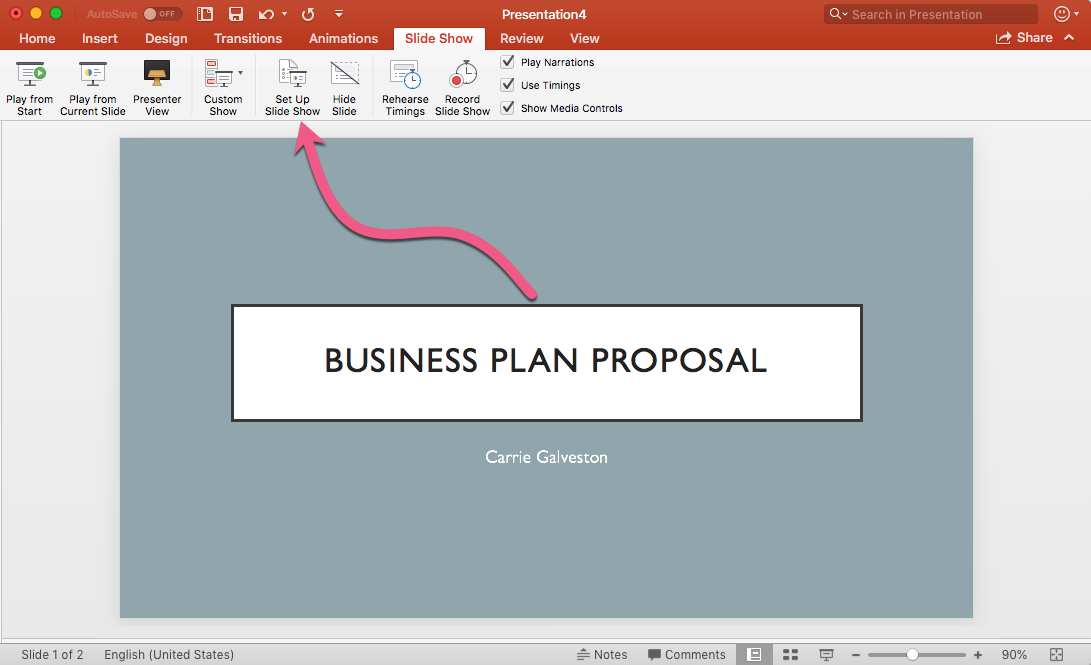Start Rehearse Timings
1091x665 pixels.
[x=405, y=76]
